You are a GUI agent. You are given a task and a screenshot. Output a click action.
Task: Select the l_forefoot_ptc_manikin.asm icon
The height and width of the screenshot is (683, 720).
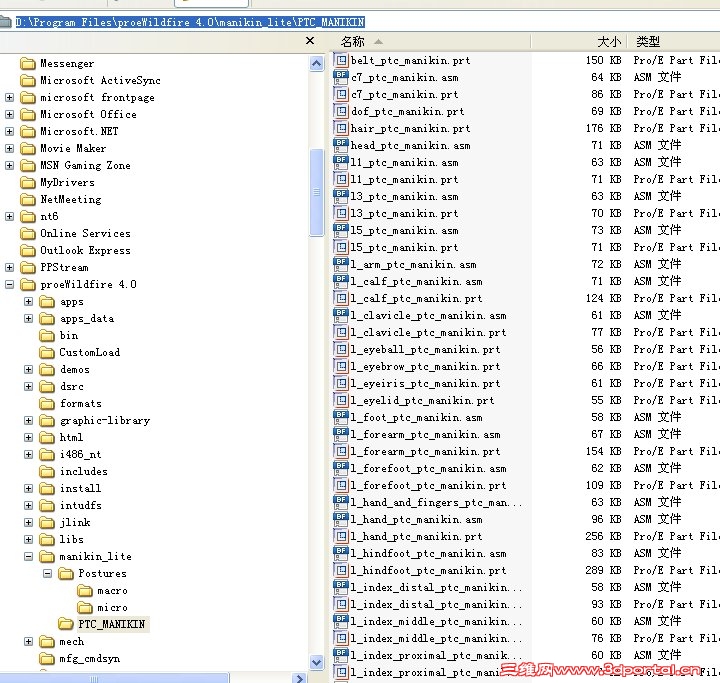(x=341, y=468)
